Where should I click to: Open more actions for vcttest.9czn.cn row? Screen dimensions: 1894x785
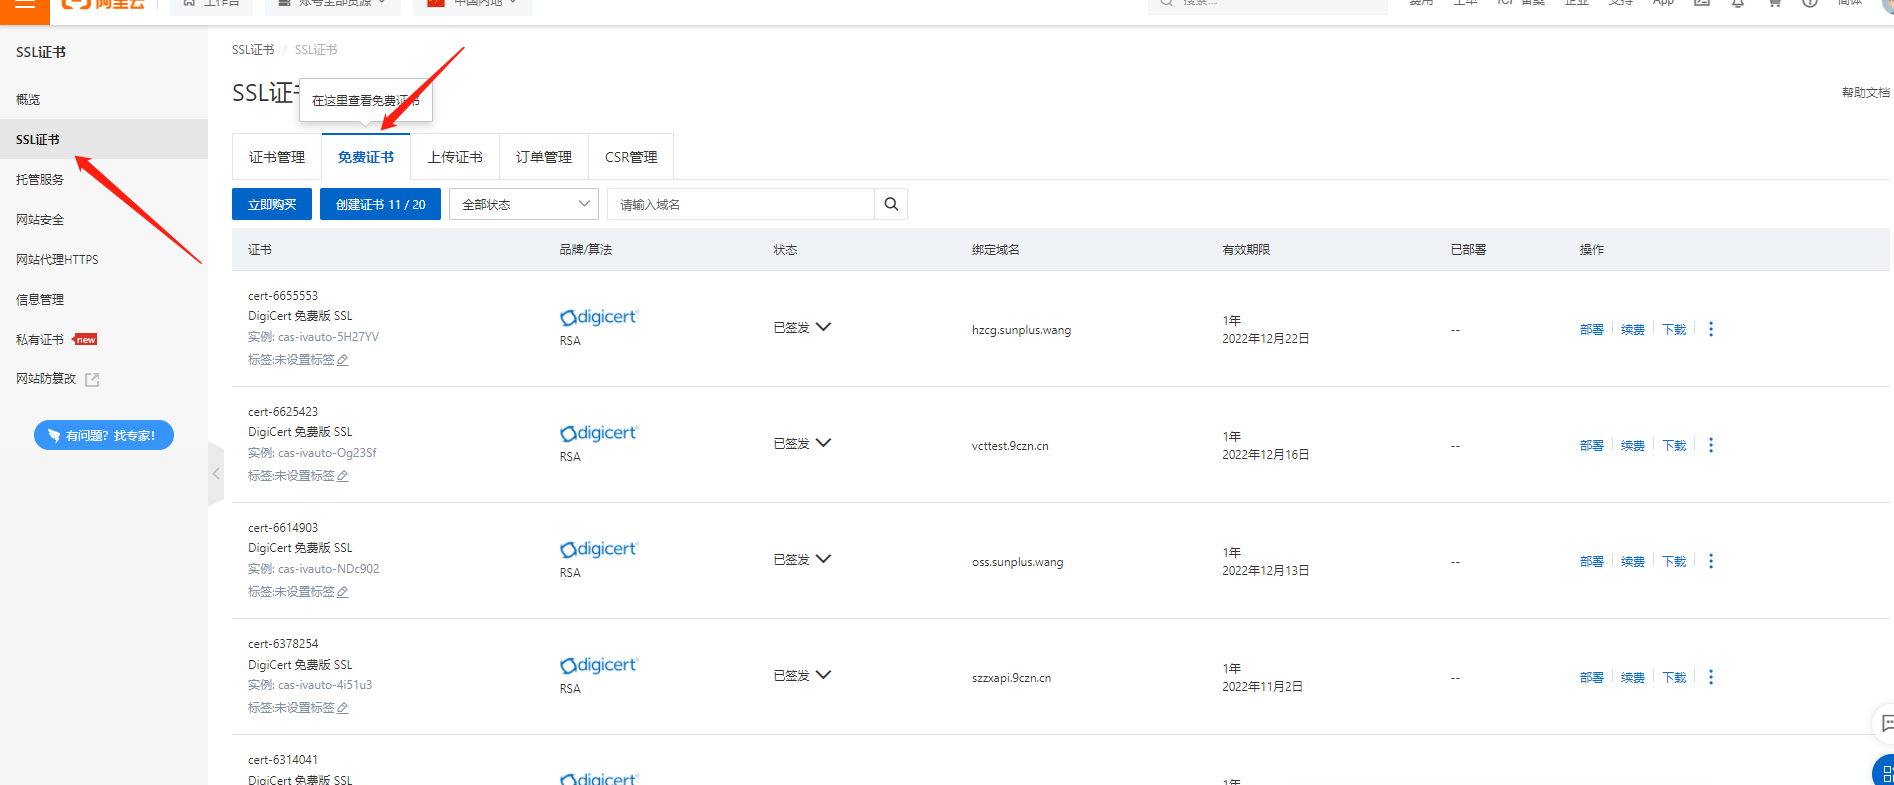1711,445
